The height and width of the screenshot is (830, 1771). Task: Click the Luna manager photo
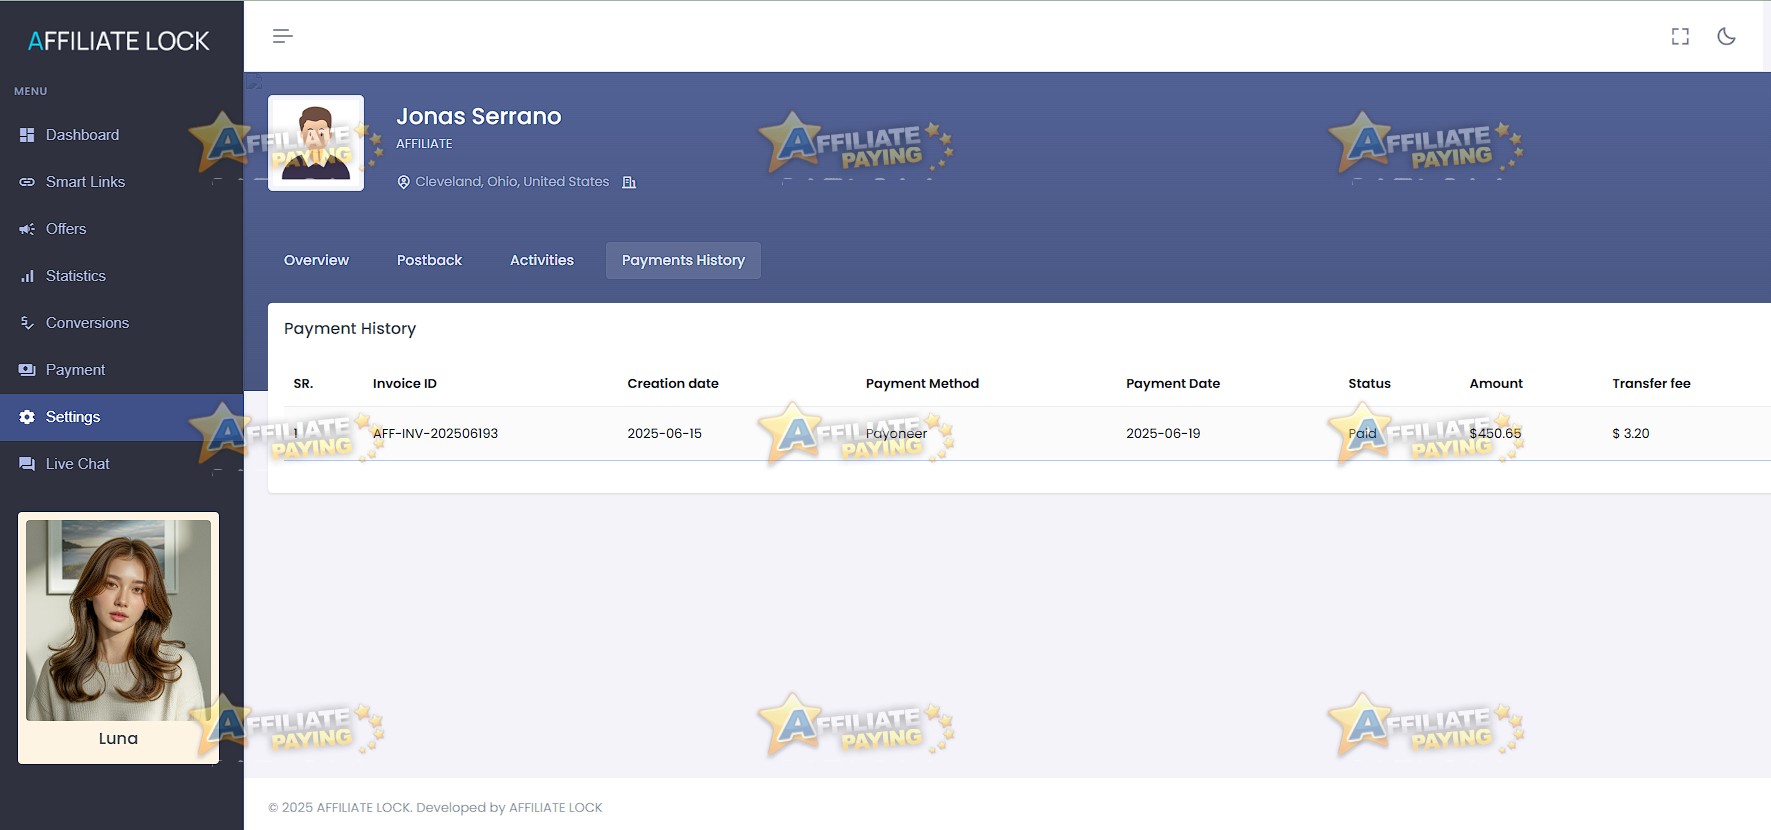tap(118, 620)
